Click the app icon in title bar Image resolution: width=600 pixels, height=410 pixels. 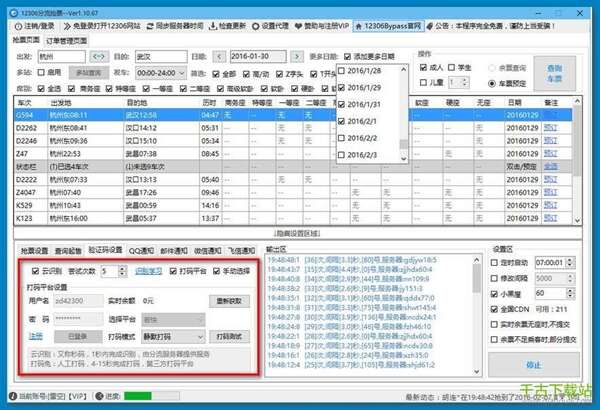14,13
